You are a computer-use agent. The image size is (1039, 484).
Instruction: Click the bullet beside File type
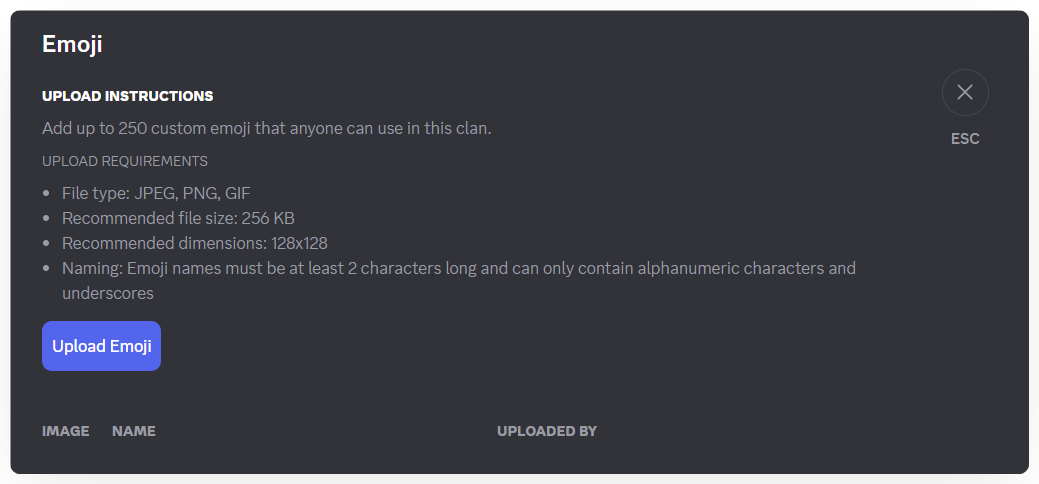click(47, 193)
